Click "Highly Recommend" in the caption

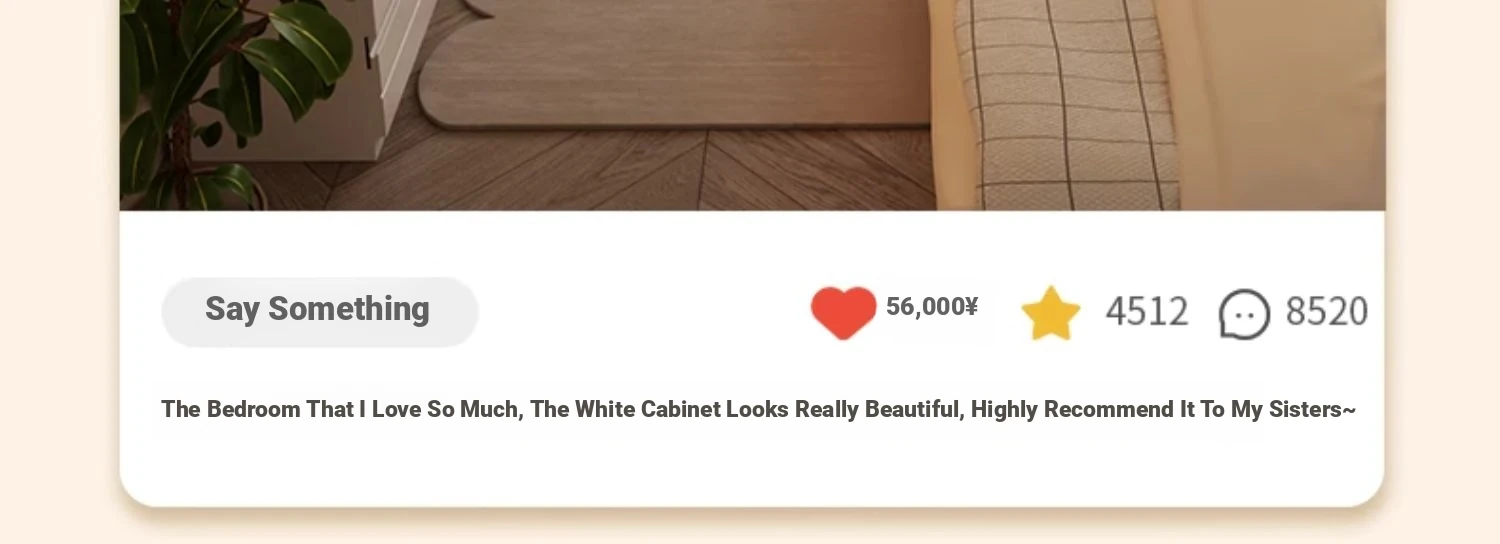1072,409
